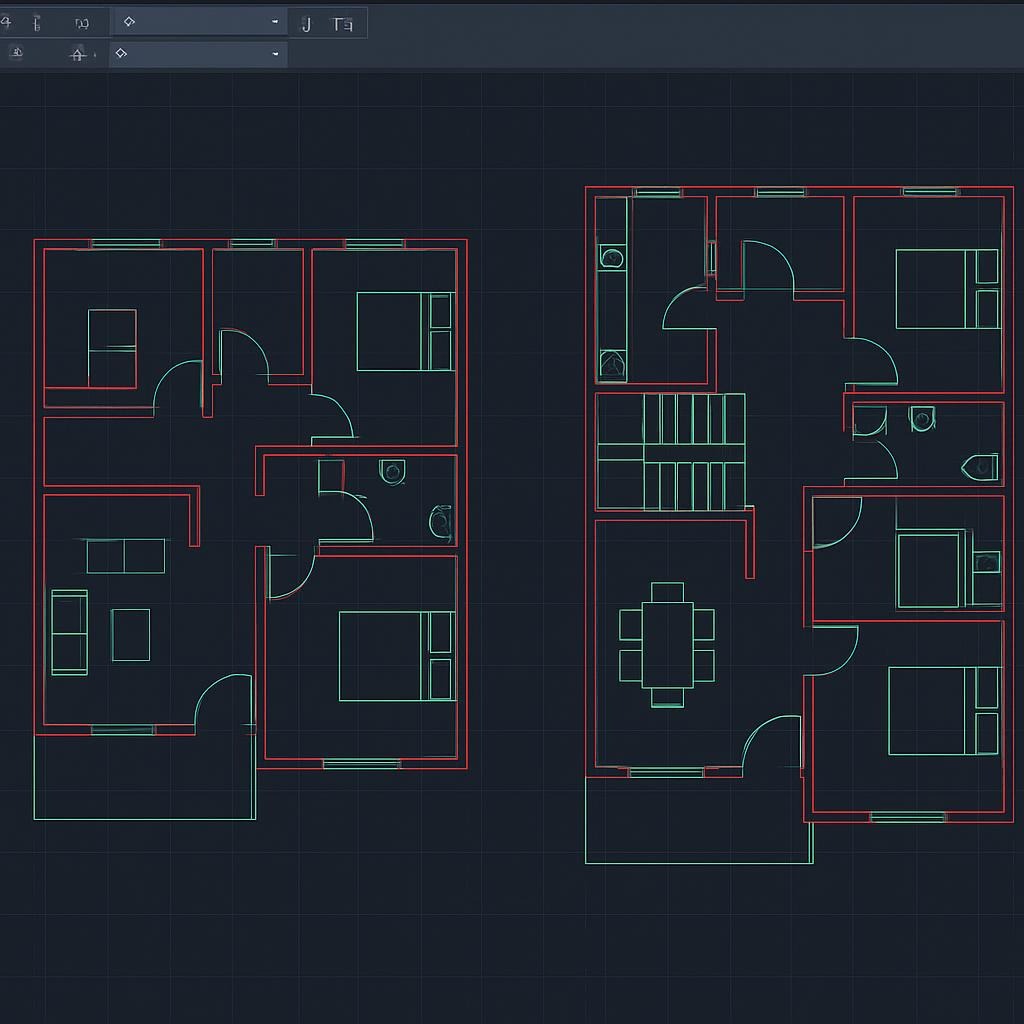Click the diamond icon in the lower dropdown
Viewport: 1024px width, 1024px height.
click(121, 54)
